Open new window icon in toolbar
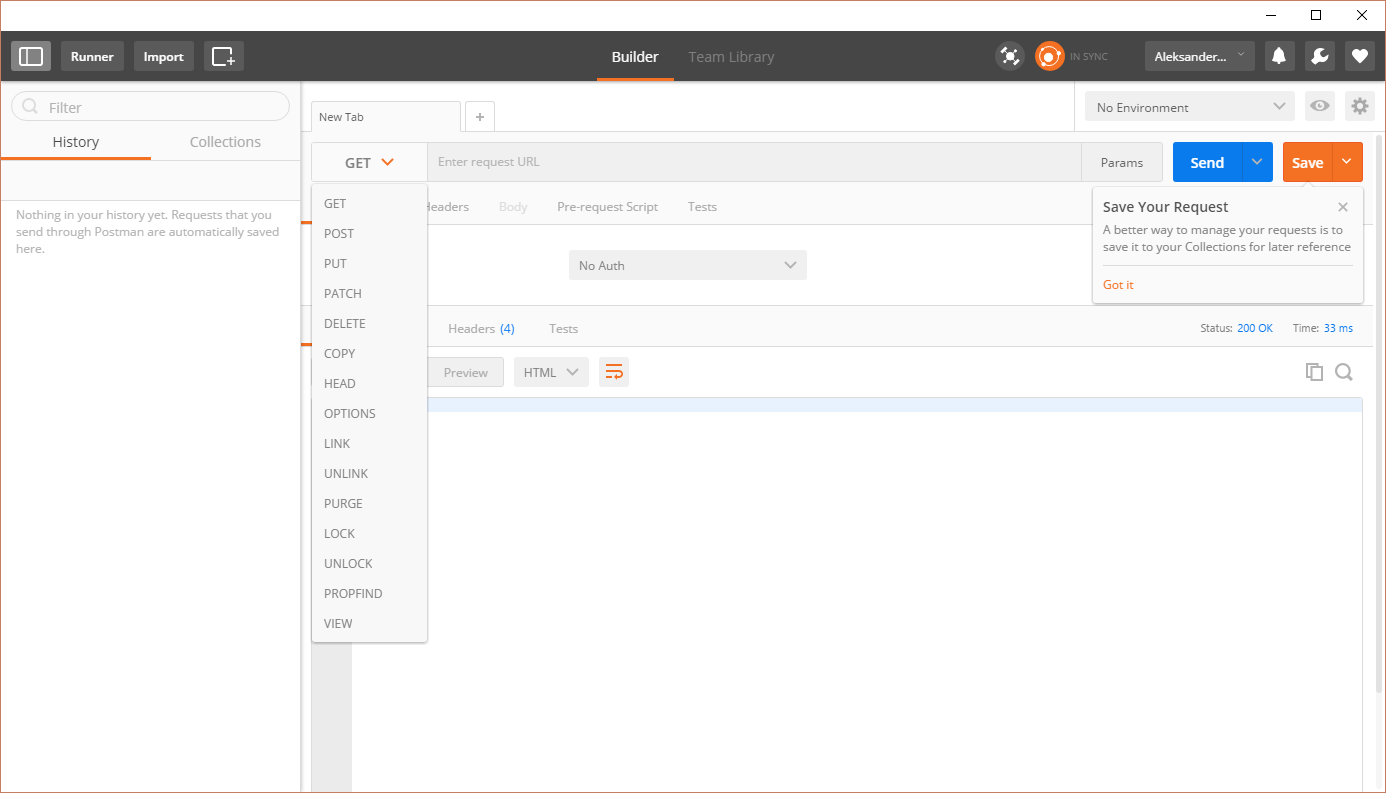Viewport: 1386px width, 793px height. 223,57
